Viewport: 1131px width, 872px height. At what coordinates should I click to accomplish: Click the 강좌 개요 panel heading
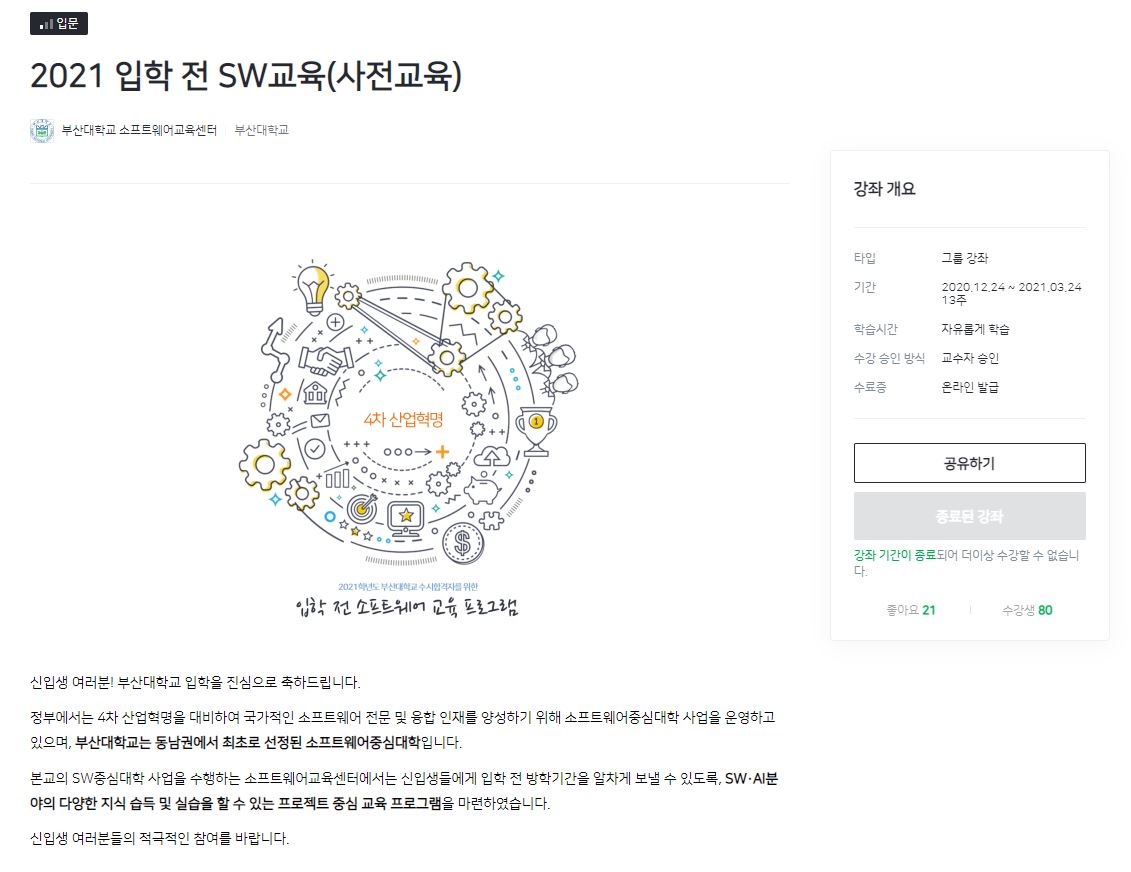[884, 189]
